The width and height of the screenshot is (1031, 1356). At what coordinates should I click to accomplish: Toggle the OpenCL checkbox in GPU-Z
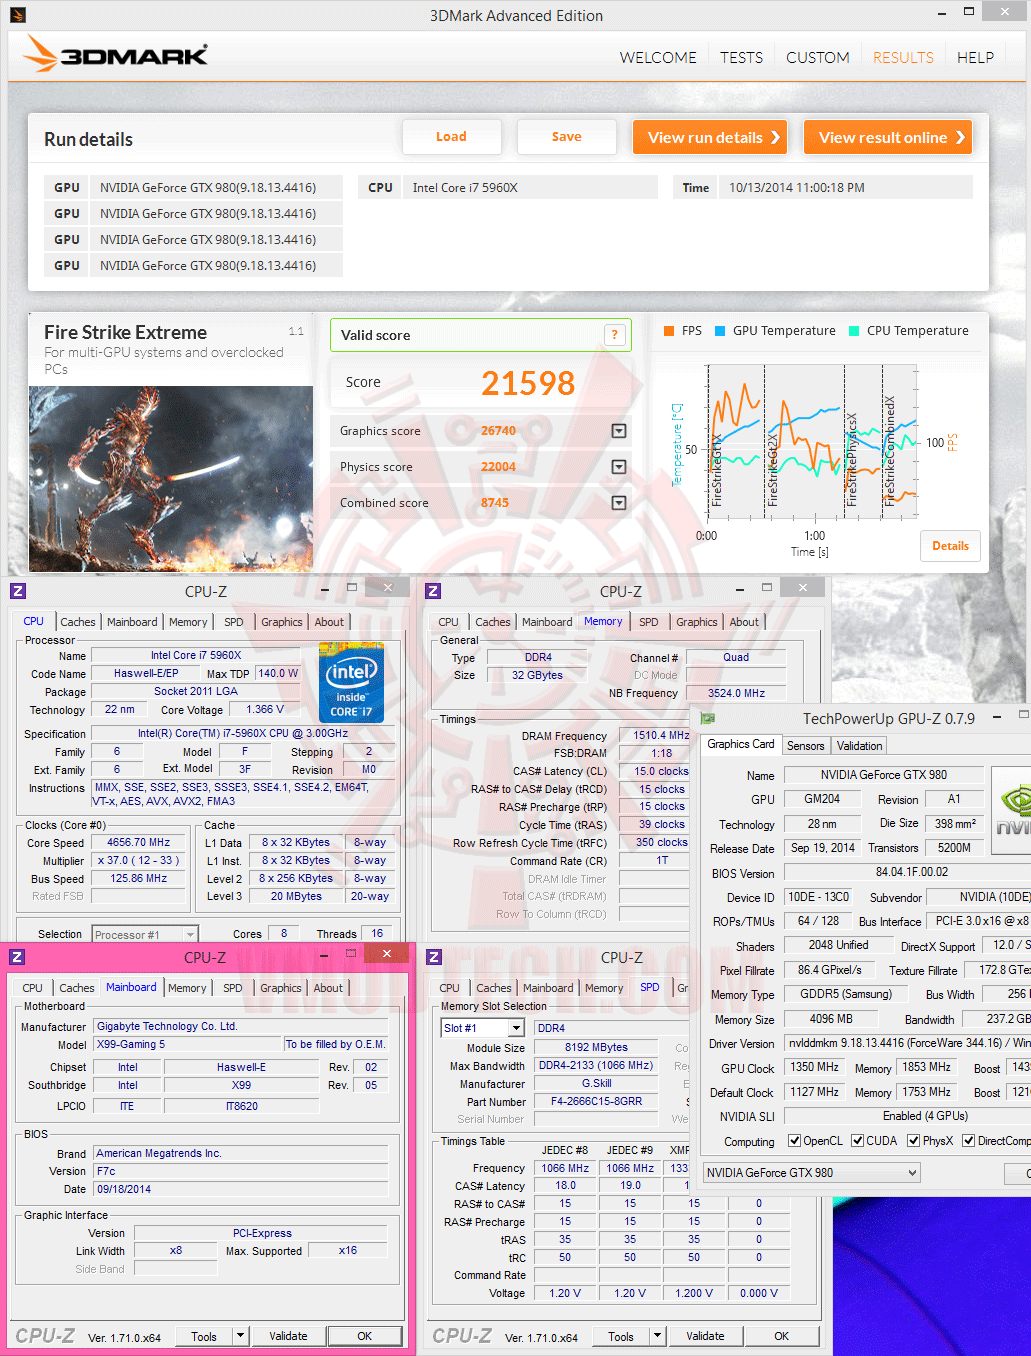click(x=794, y=1141)
